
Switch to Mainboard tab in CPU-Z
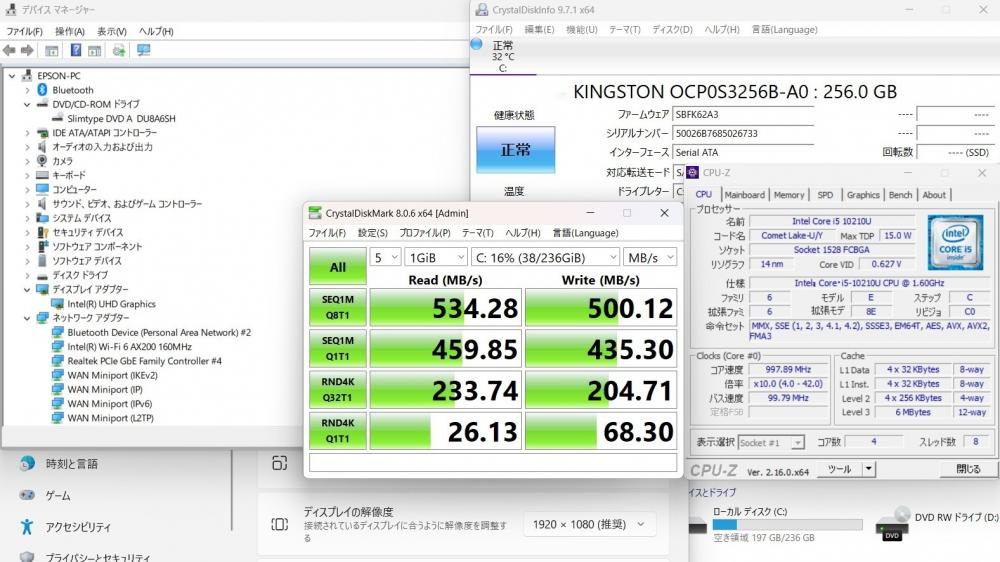744,195
